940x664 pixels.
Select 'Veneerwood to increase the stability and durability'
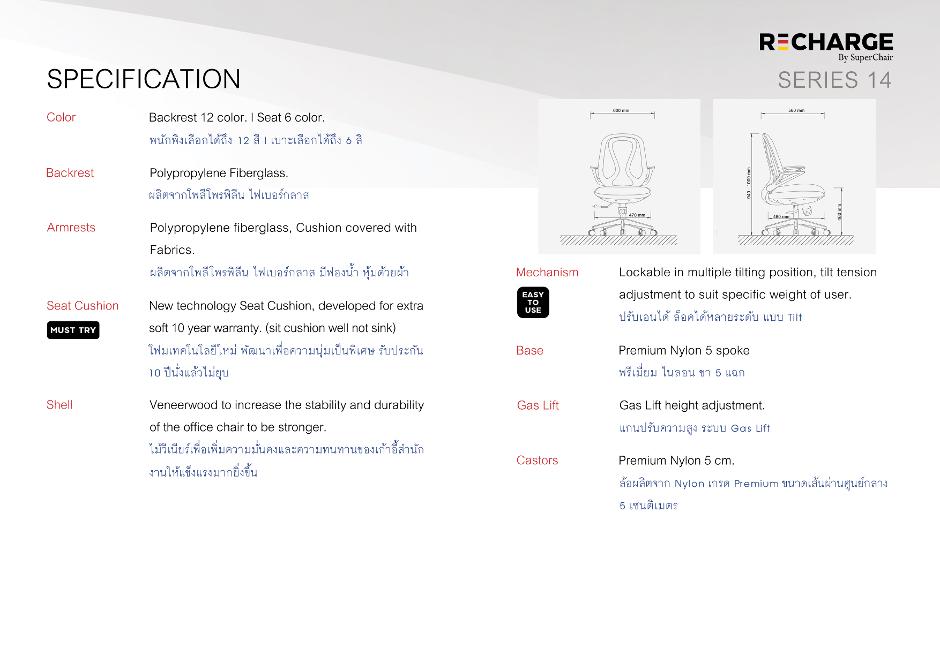(x=287, y=405)
